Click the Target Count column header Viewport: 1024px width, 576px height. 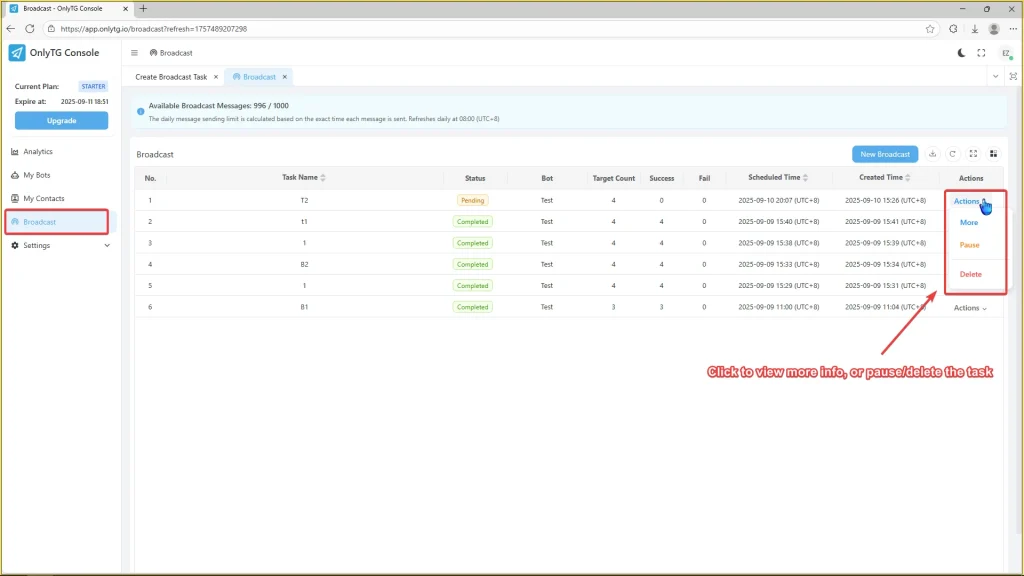(x=613, y=178)
